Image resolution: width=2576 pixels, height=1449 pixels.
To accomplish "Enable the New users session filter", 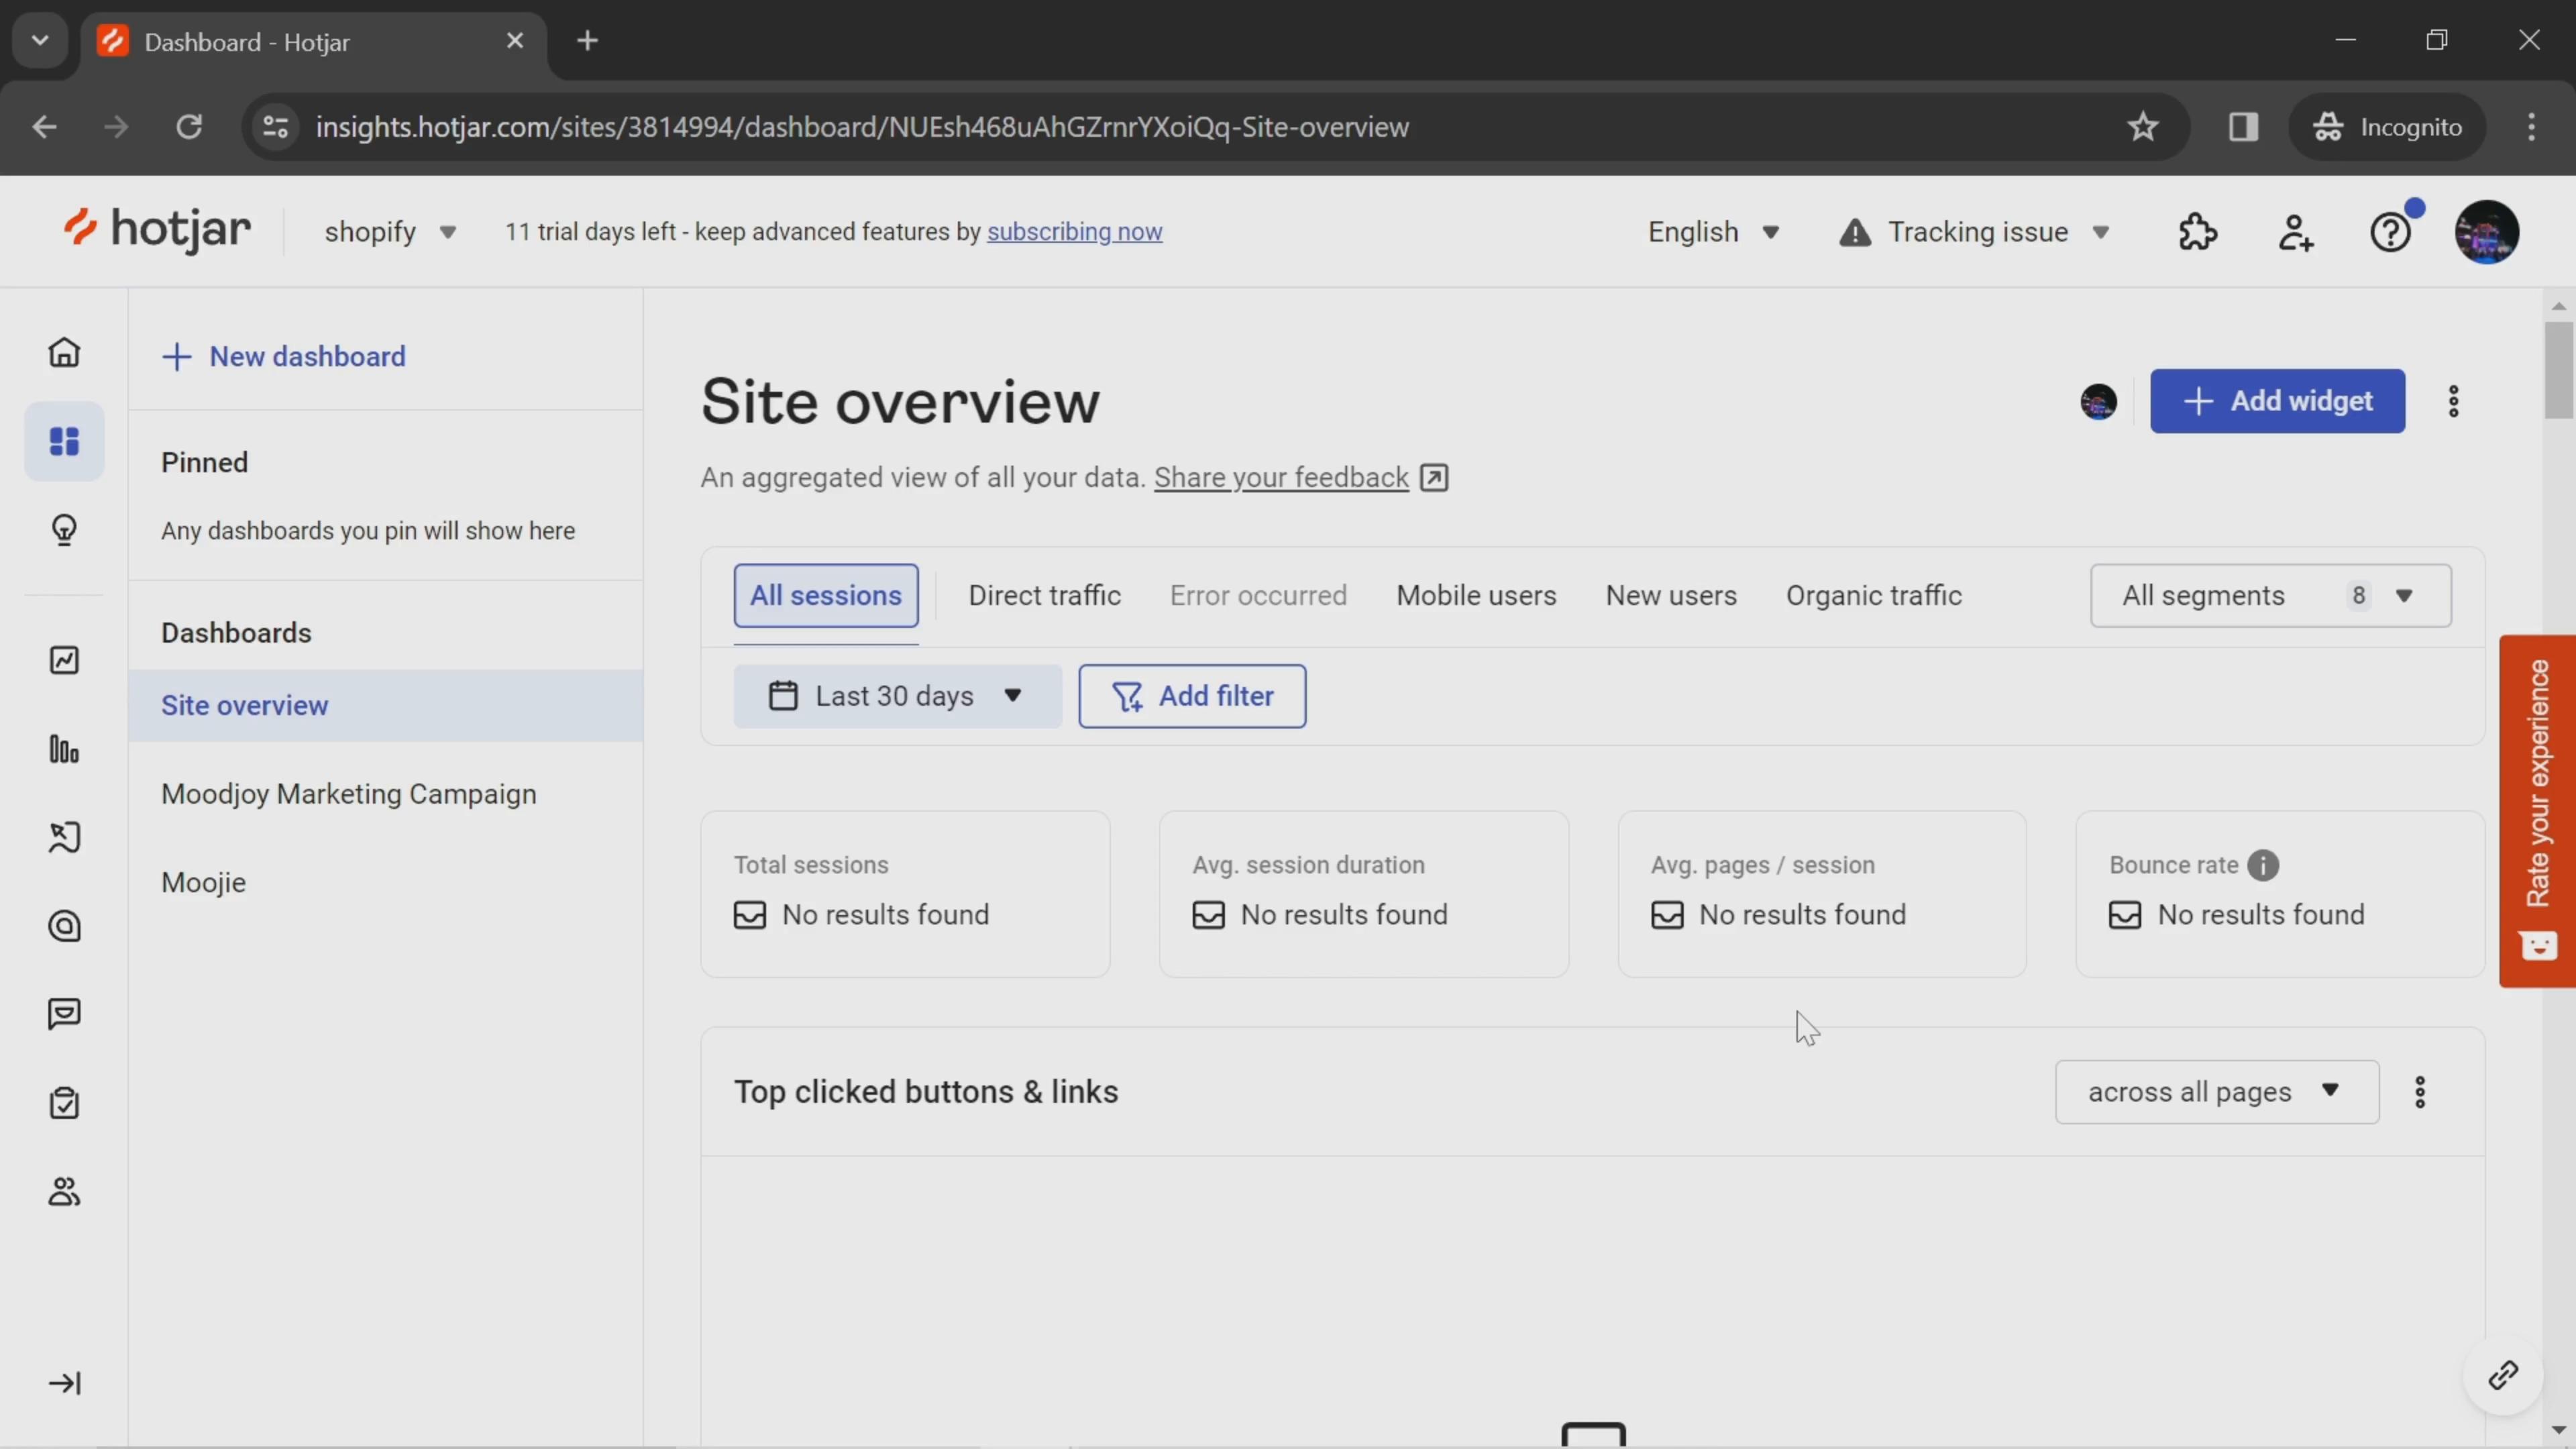I will pos(1670,594).
